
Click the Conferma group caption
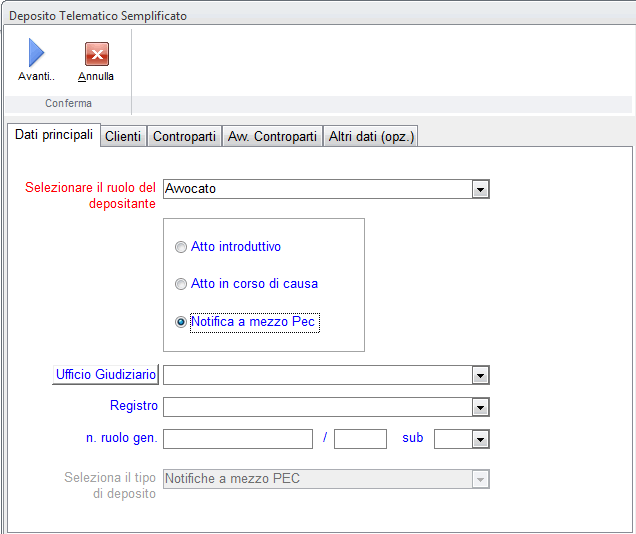click(x=68, y=103)
